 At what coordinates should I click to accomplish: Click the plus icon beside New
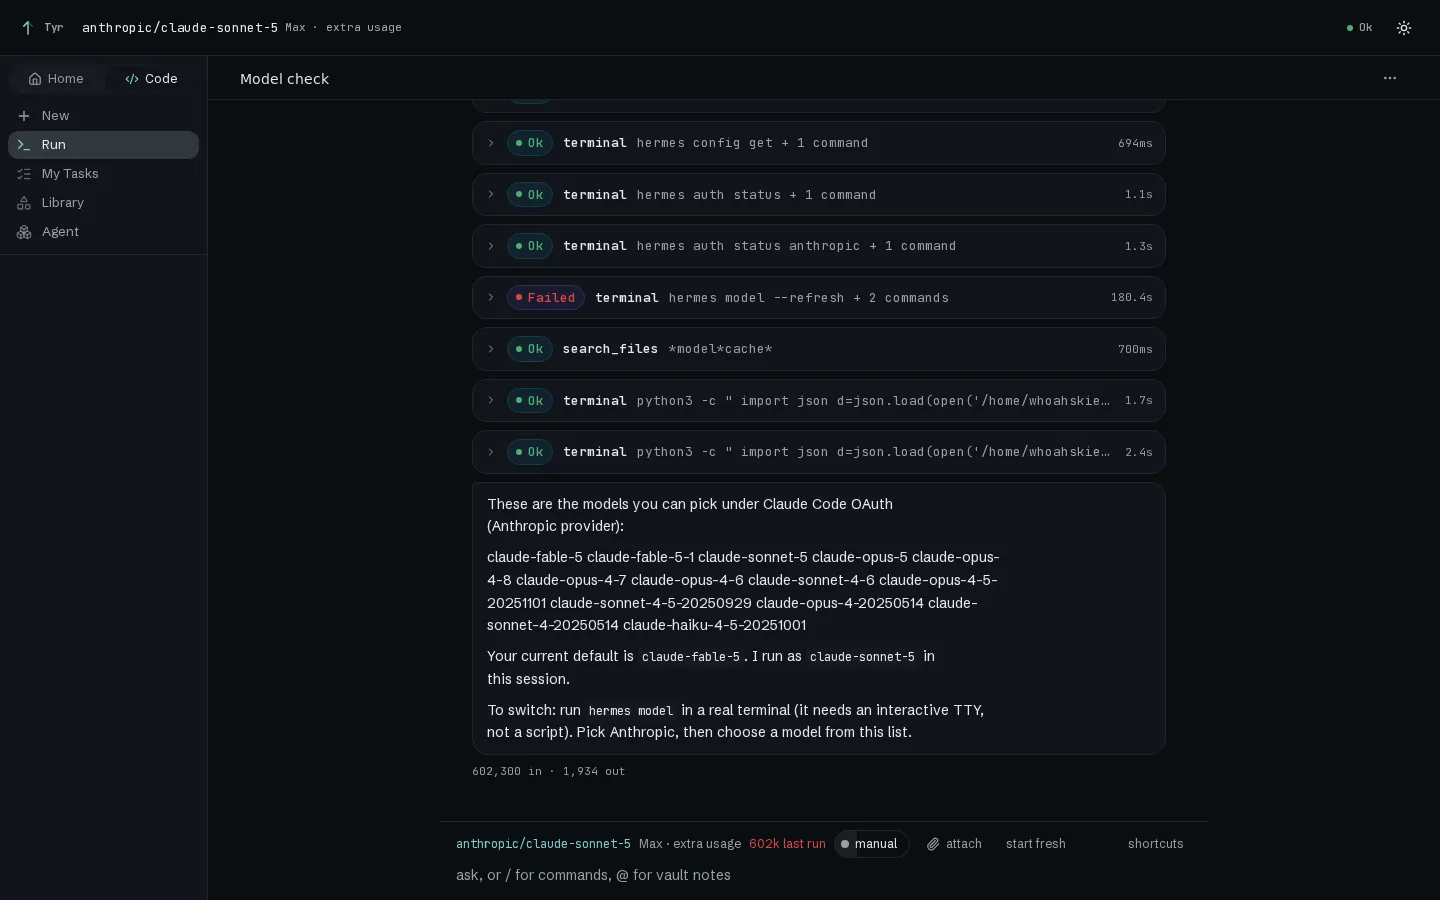point(24,116)
